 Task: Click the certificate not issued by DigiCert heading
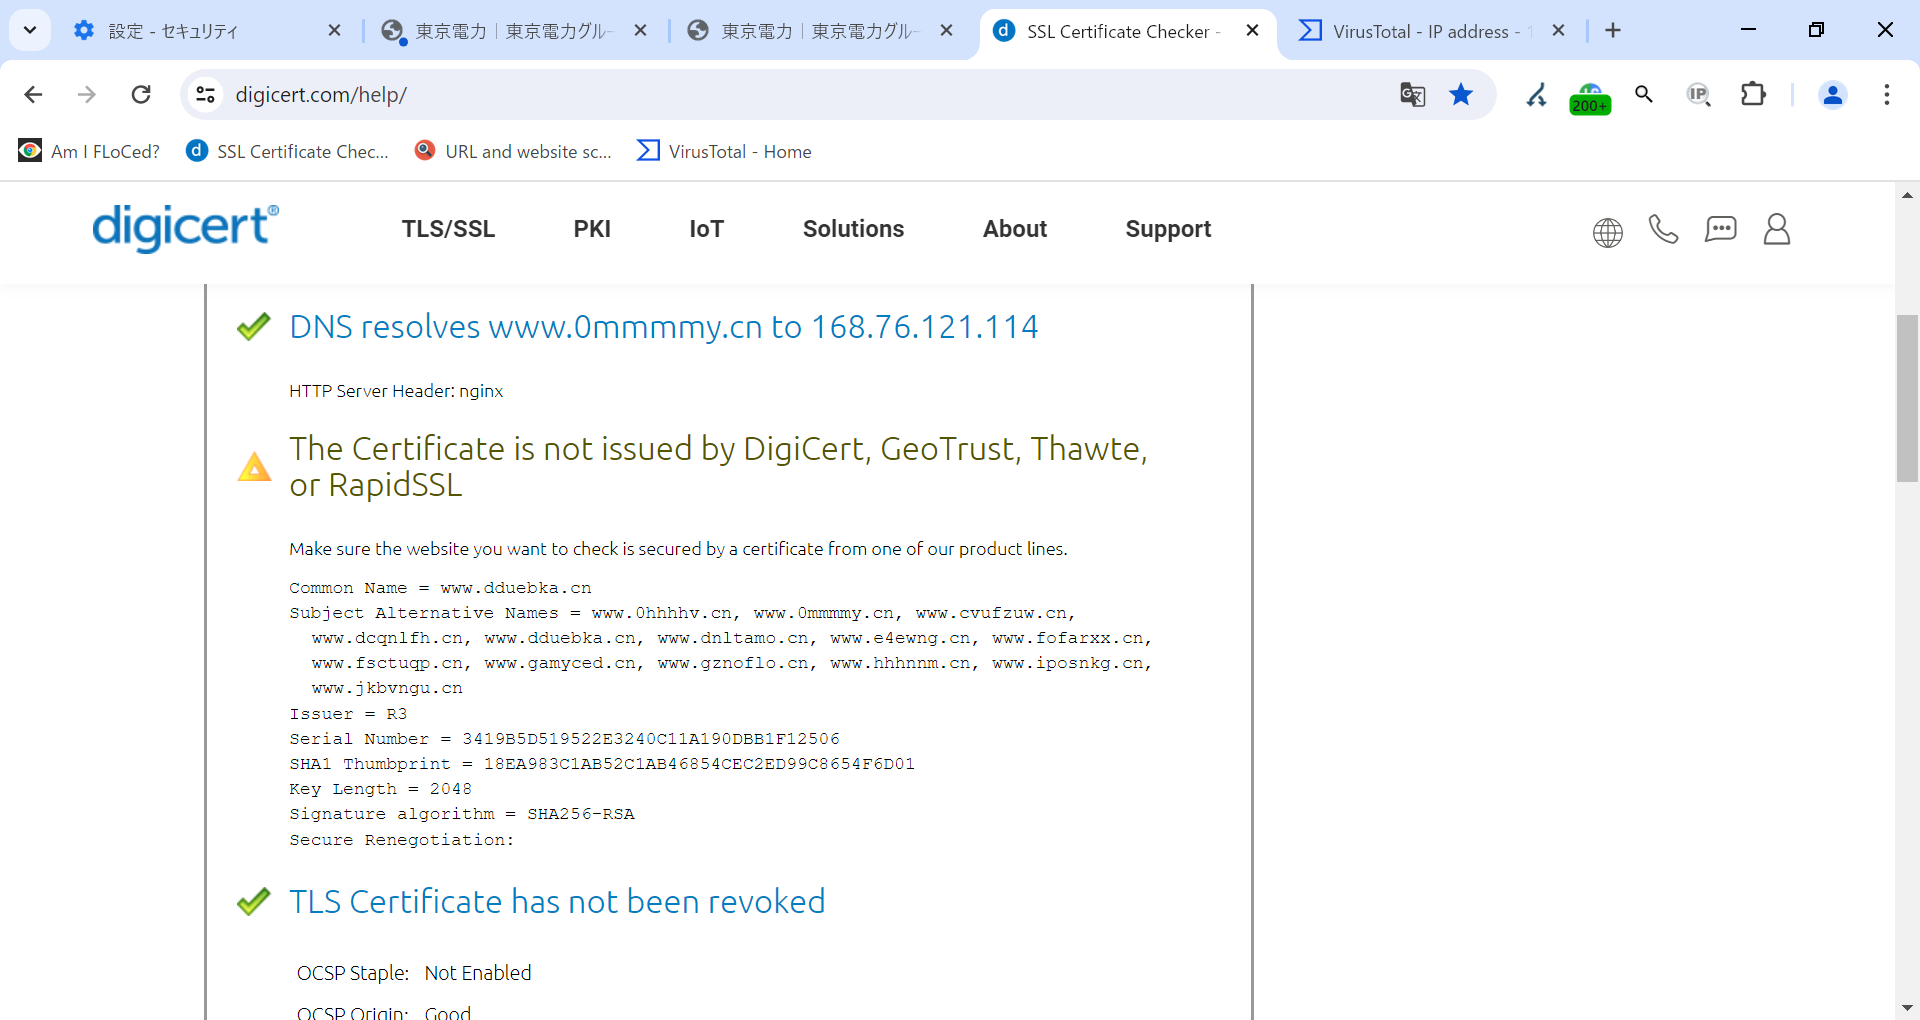(718, 467)
